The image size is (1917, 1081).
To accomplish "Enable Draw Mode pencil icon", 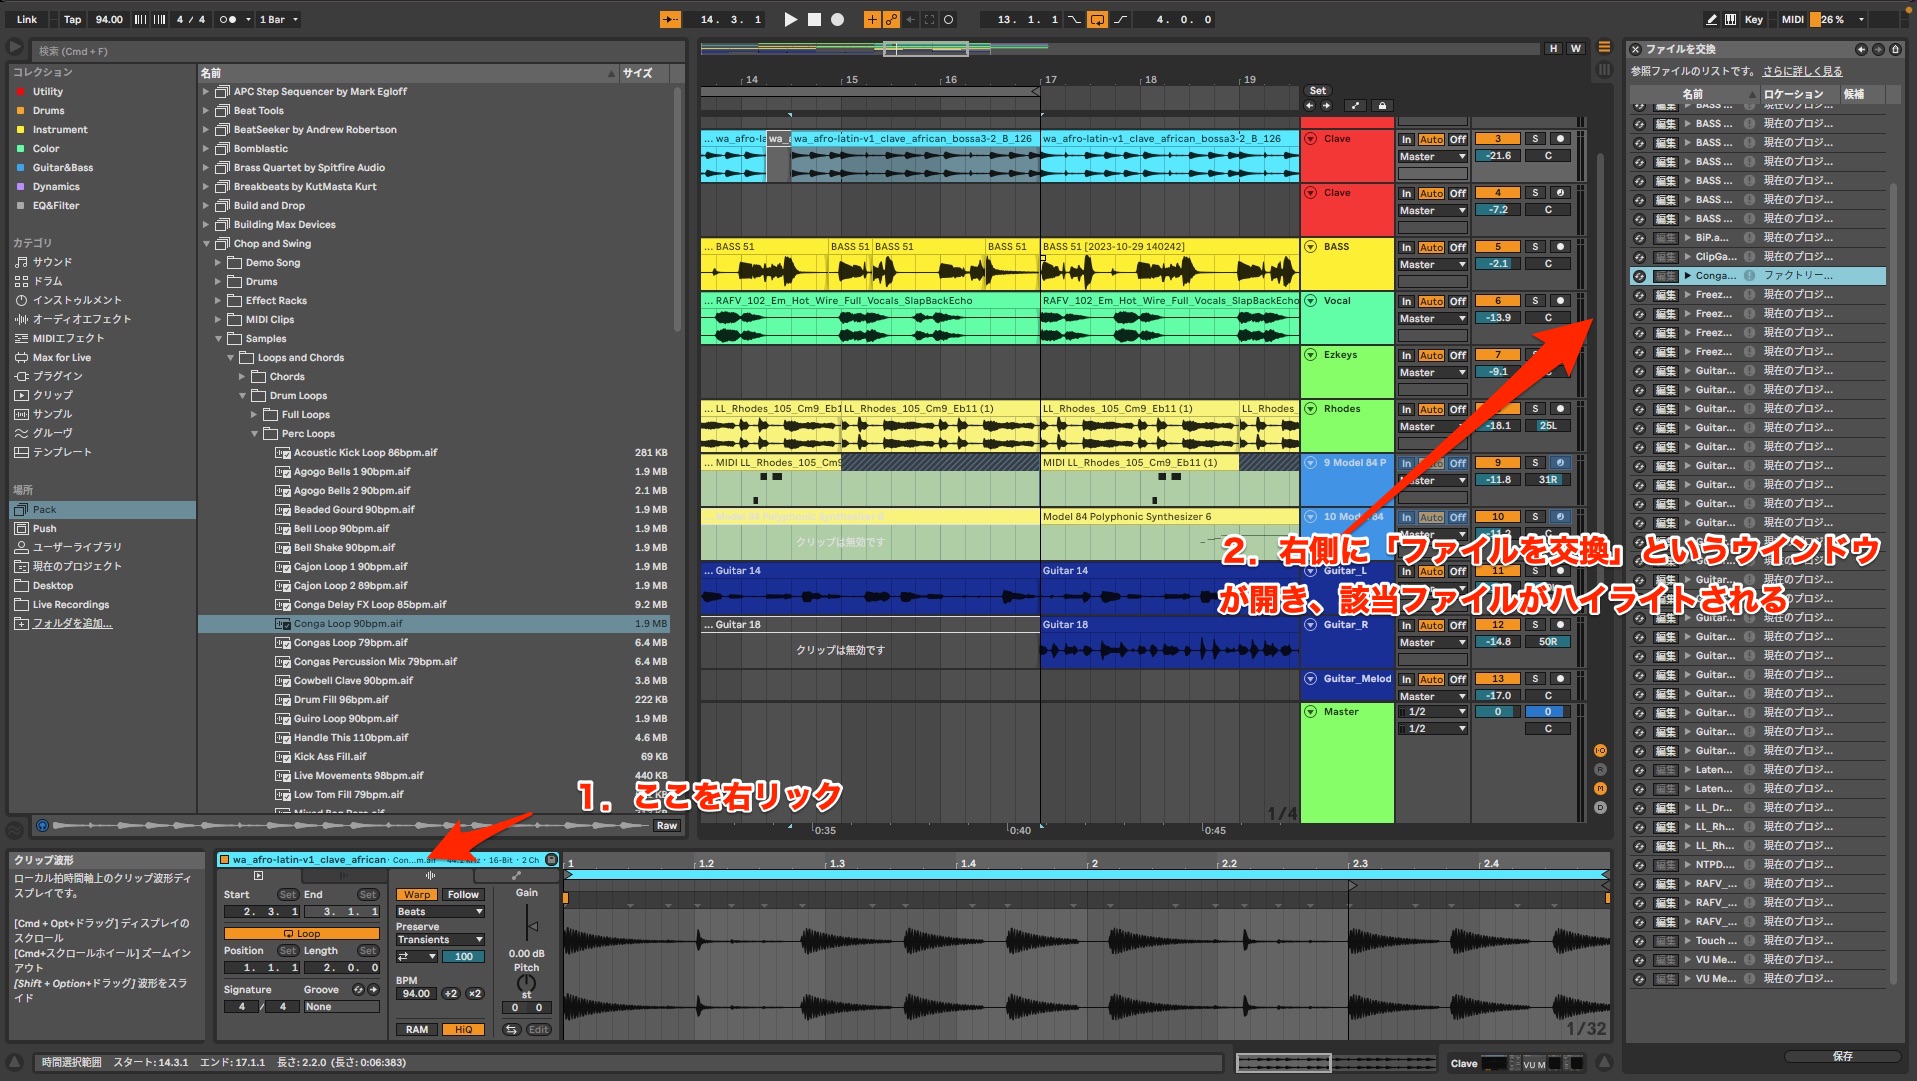I will pyautogui.click(x=1711, y=19).
